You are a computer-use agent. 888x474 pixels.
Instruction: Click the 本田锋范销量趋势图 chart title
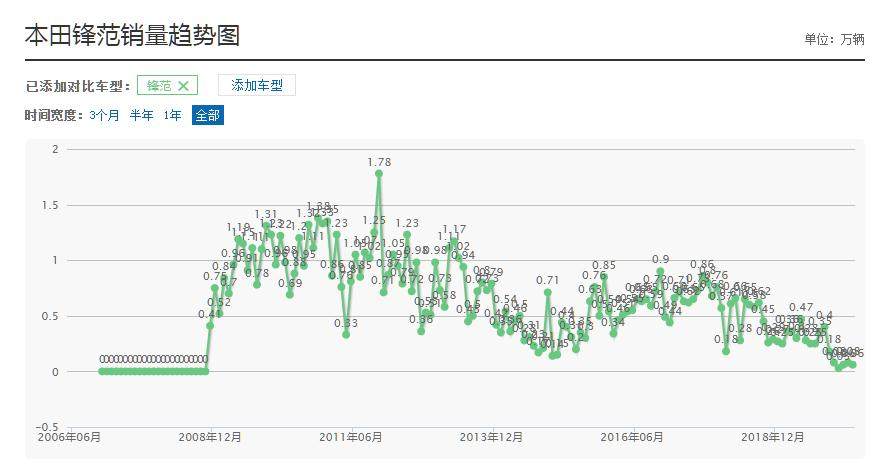pos(132,35)
